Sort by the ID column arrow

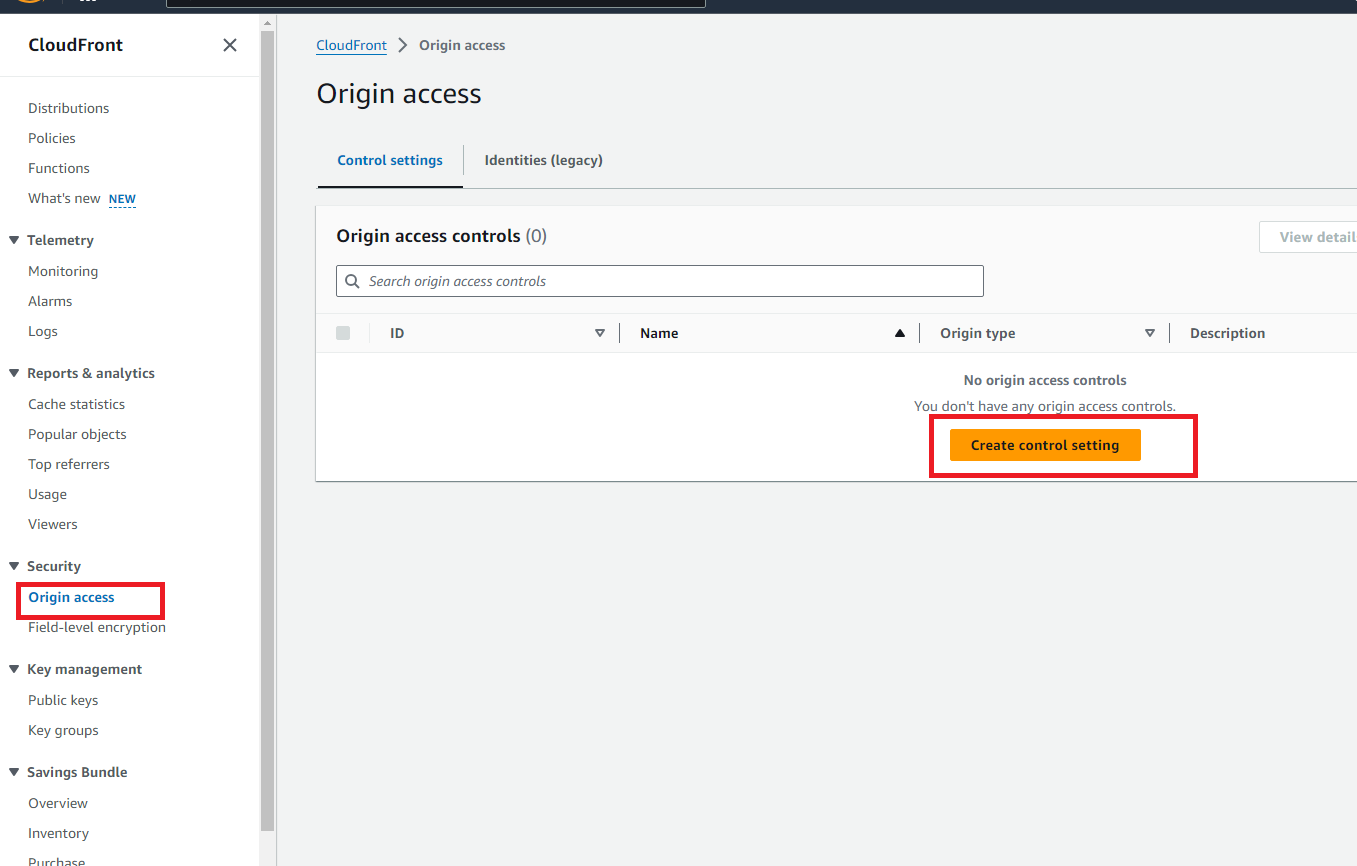(600, 333)
